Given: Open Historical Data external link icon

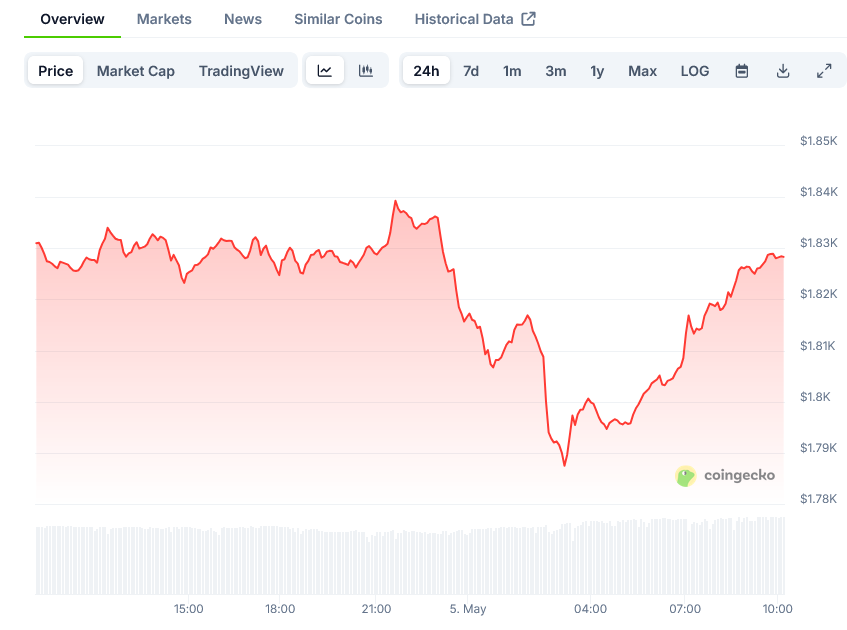Looking at the screenshot, I should 530,18.
